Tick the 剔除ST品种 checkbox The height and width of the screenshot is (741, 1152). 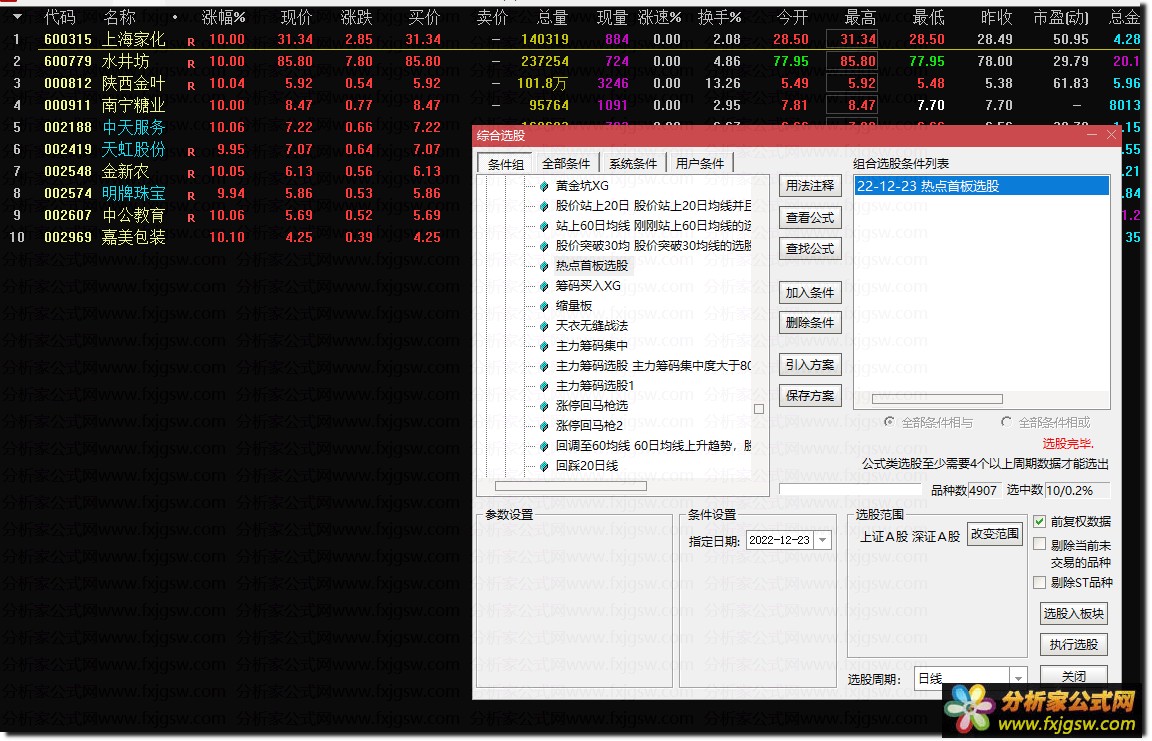[x=1040, y=582]
